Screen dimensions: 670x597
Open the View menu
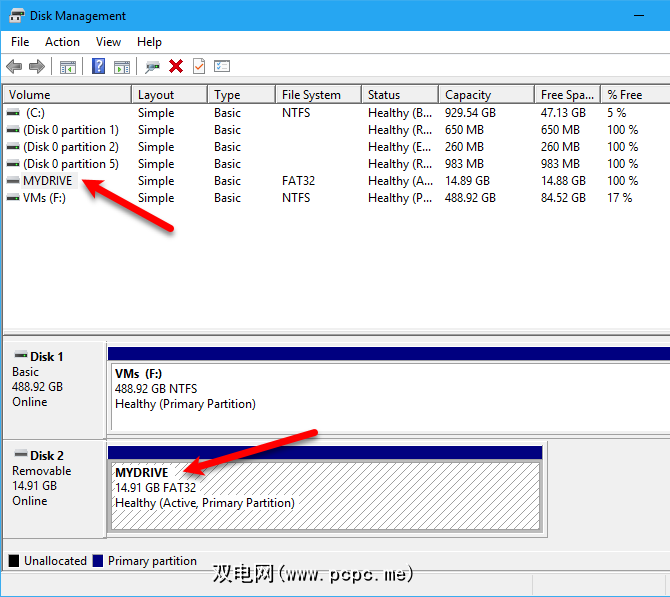pos(108,42)
